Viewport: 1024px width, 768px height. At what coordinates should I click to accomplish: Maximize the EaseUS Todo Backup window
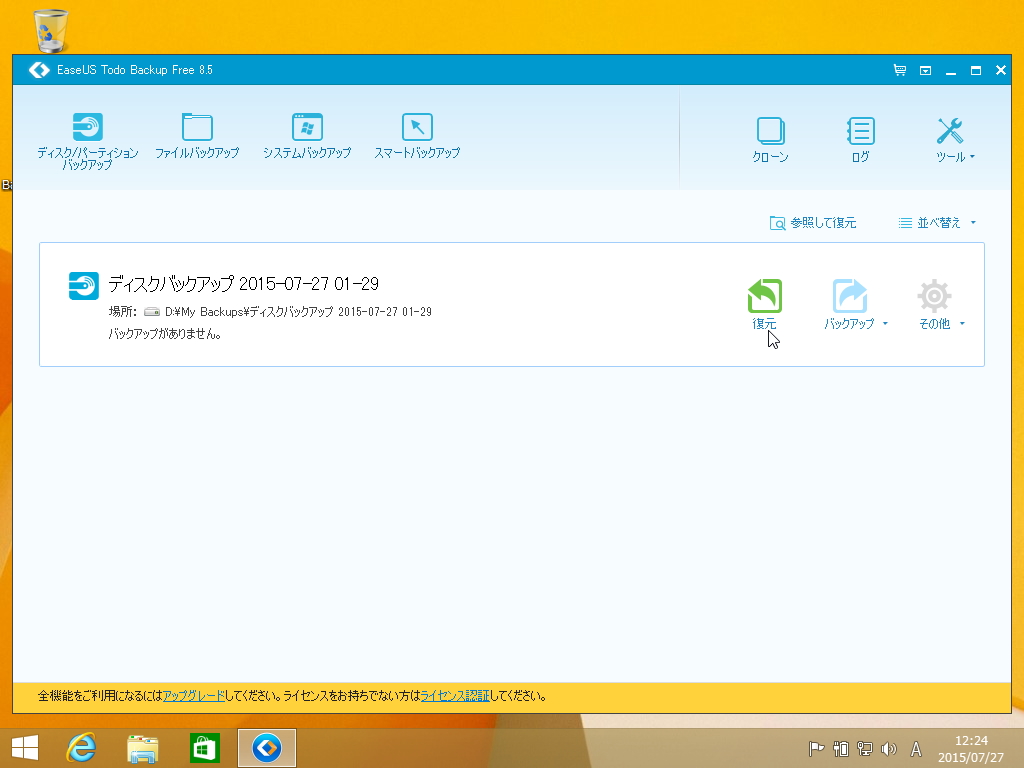[976, 70]
